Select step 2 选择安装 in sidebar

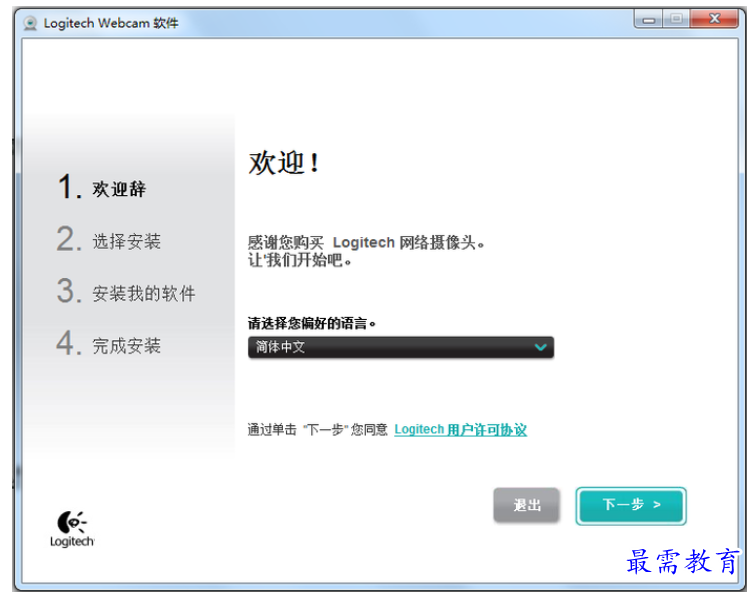coord(109,239)
